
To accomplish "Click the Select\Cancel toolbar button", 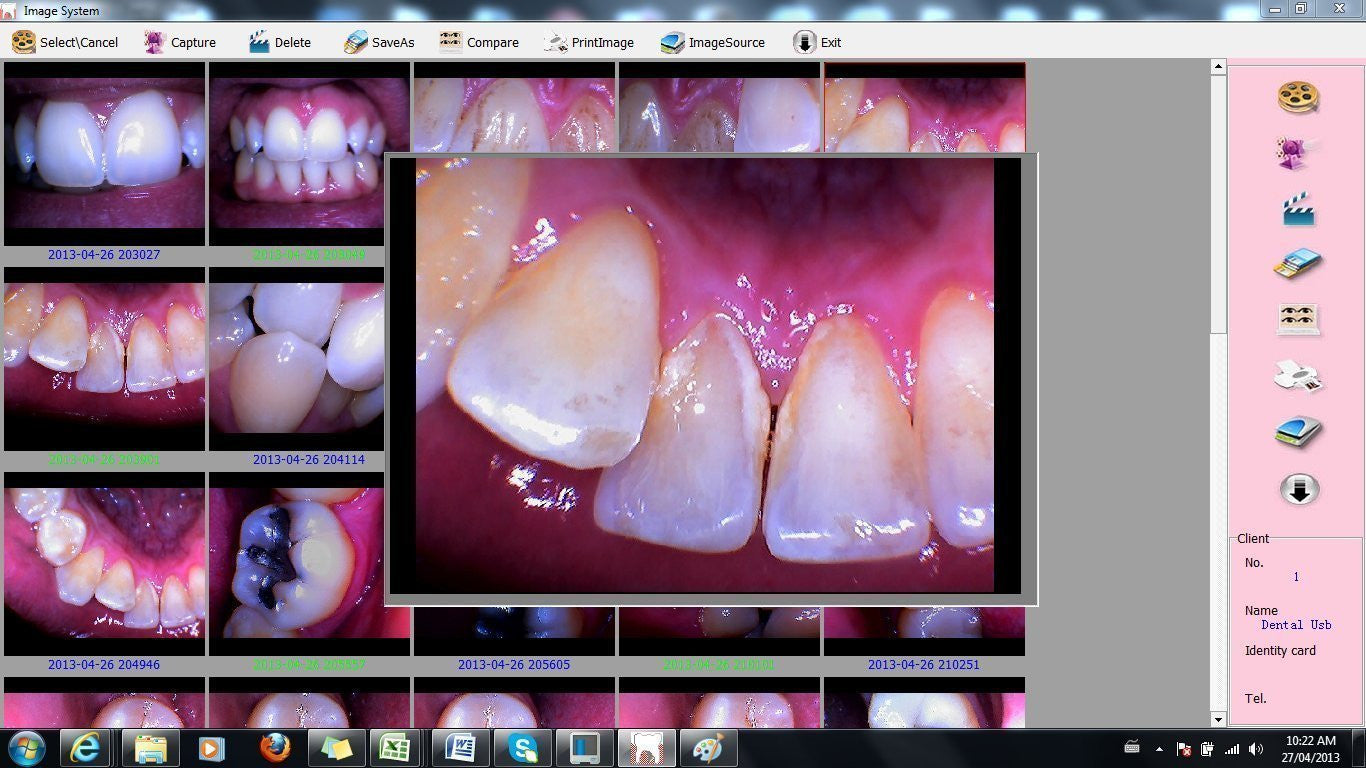I will point(65,42).
